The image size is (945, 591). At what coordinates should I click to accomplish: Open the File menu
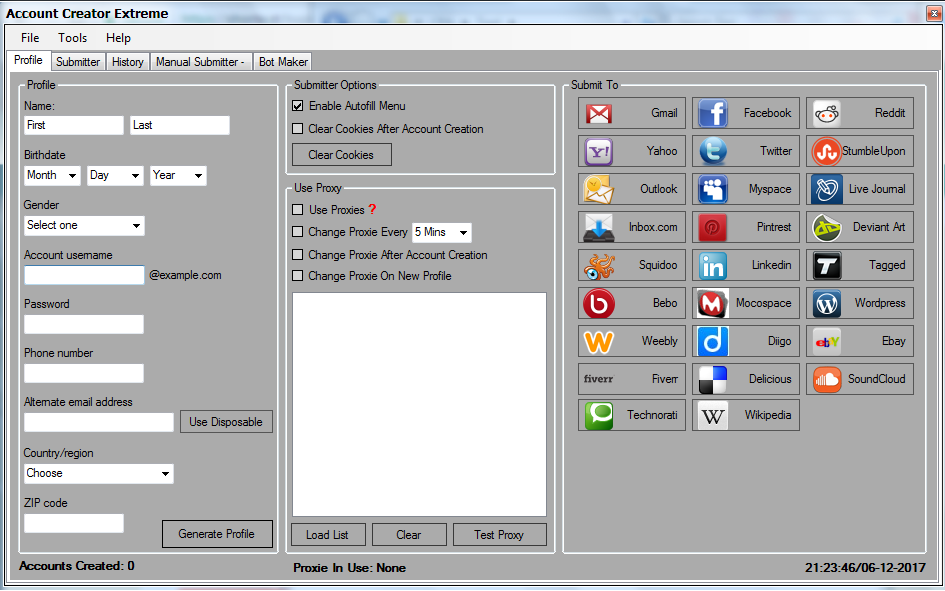[30, 38]
